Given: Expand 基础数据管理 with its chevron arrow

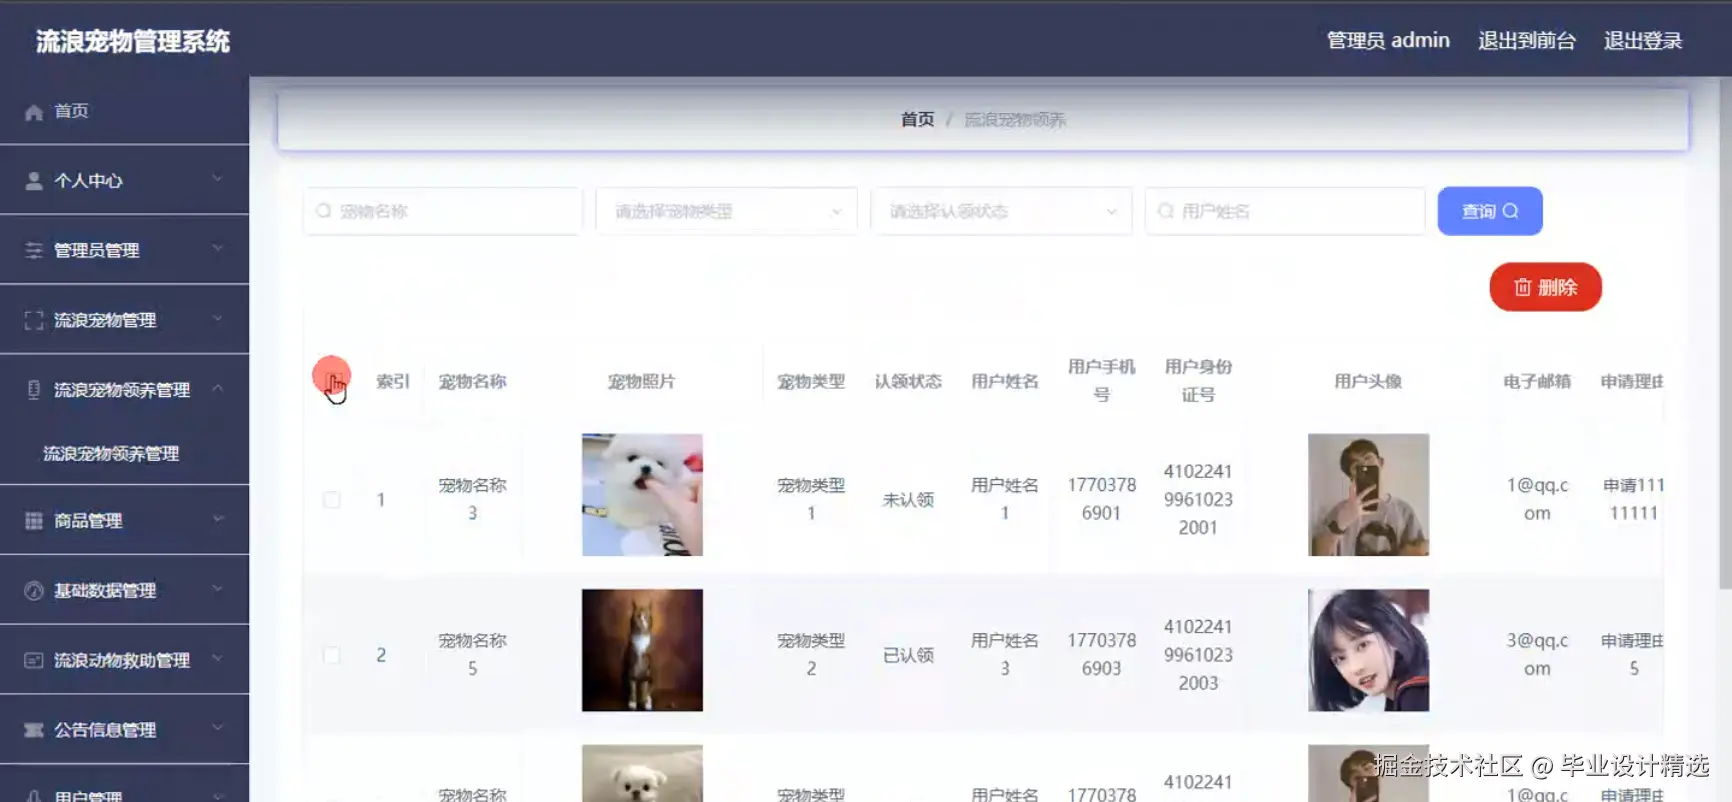Looking at the screenshot, I should coord(217,590).
